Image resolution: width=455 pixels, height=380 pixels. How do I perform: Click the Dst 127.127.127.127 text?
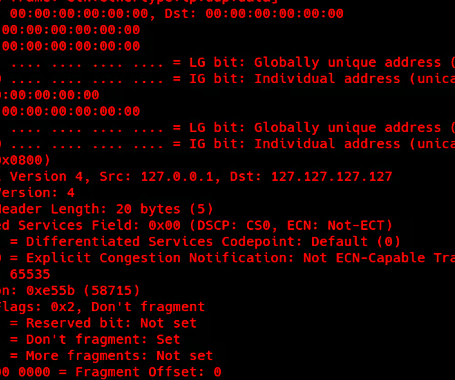[x=311, y=176]
